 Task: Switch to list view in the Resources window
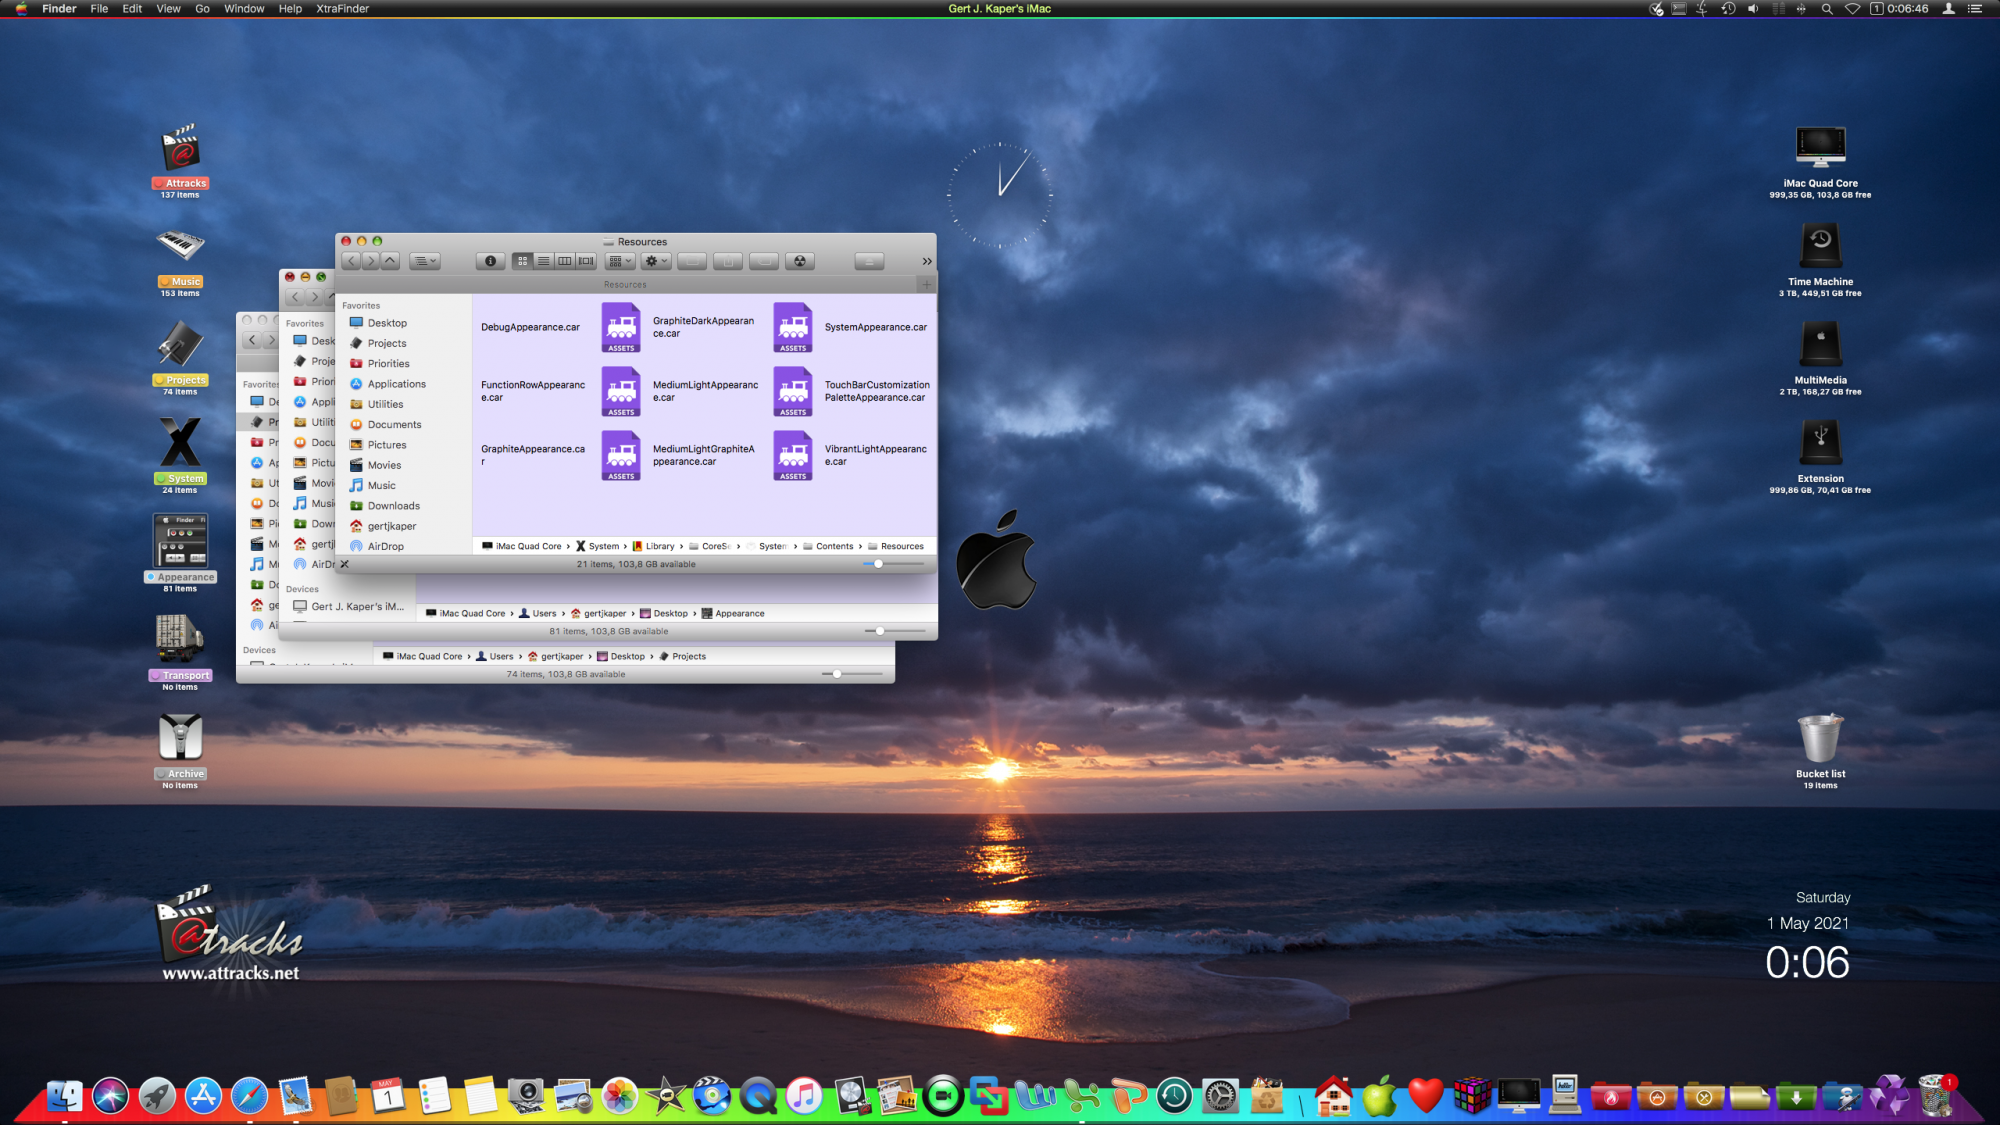(x=543, y=261)
